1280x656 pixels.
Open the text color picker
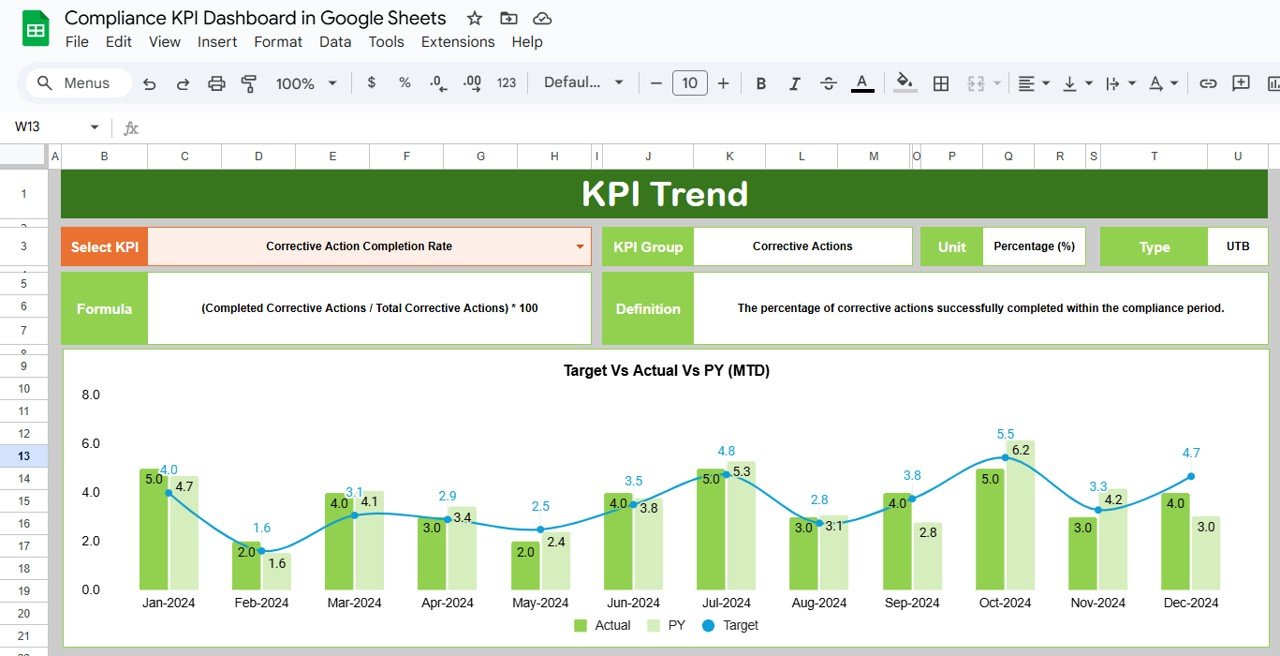pyautogui.click(x=863, y=83)
